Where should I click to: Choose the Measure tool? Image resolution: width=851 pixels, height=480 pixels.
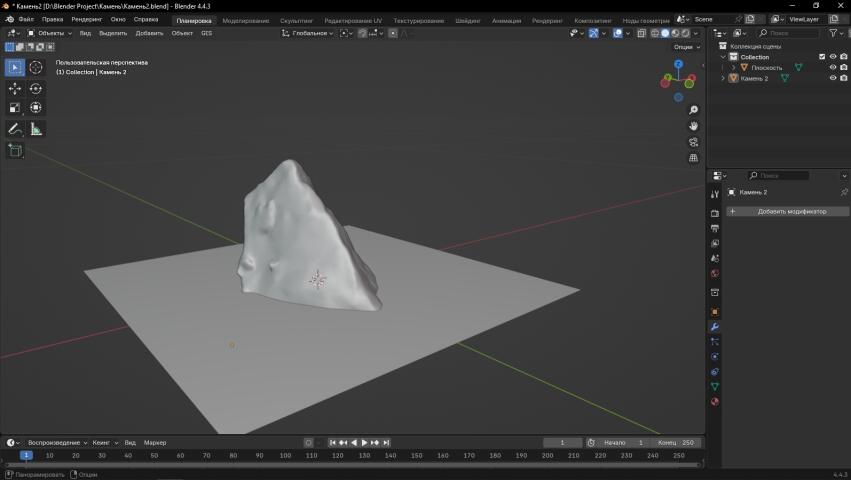click(36, 129)
